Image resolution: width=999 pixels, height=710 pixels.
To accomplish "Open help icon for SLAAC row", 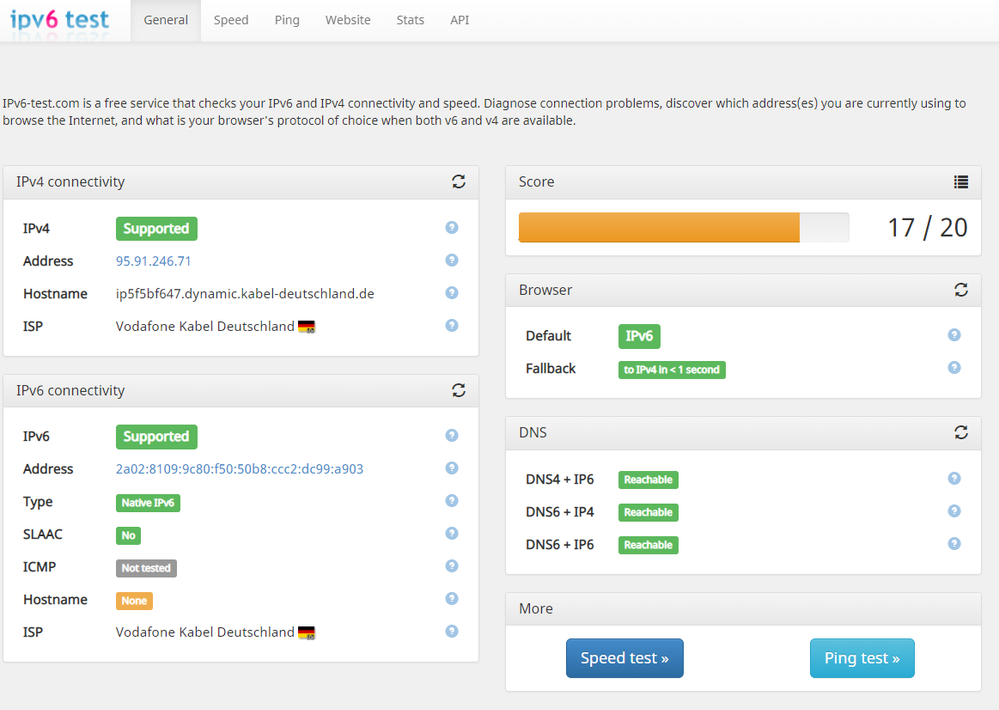I will coord(452,534).
